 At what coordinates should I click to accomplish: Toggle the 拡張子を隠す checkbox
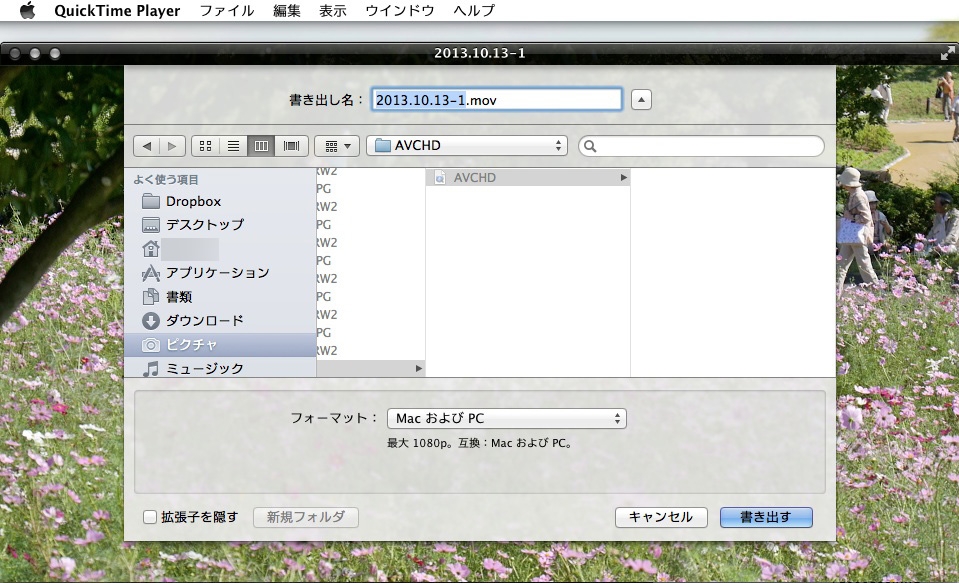[150, 517]
